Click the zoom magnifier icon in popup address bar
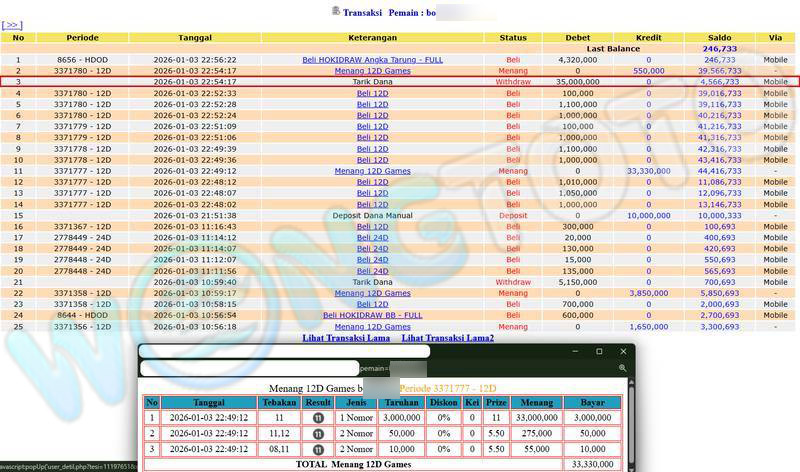Image resolution: width=800 pixels, height=472 pixels. 622,368
